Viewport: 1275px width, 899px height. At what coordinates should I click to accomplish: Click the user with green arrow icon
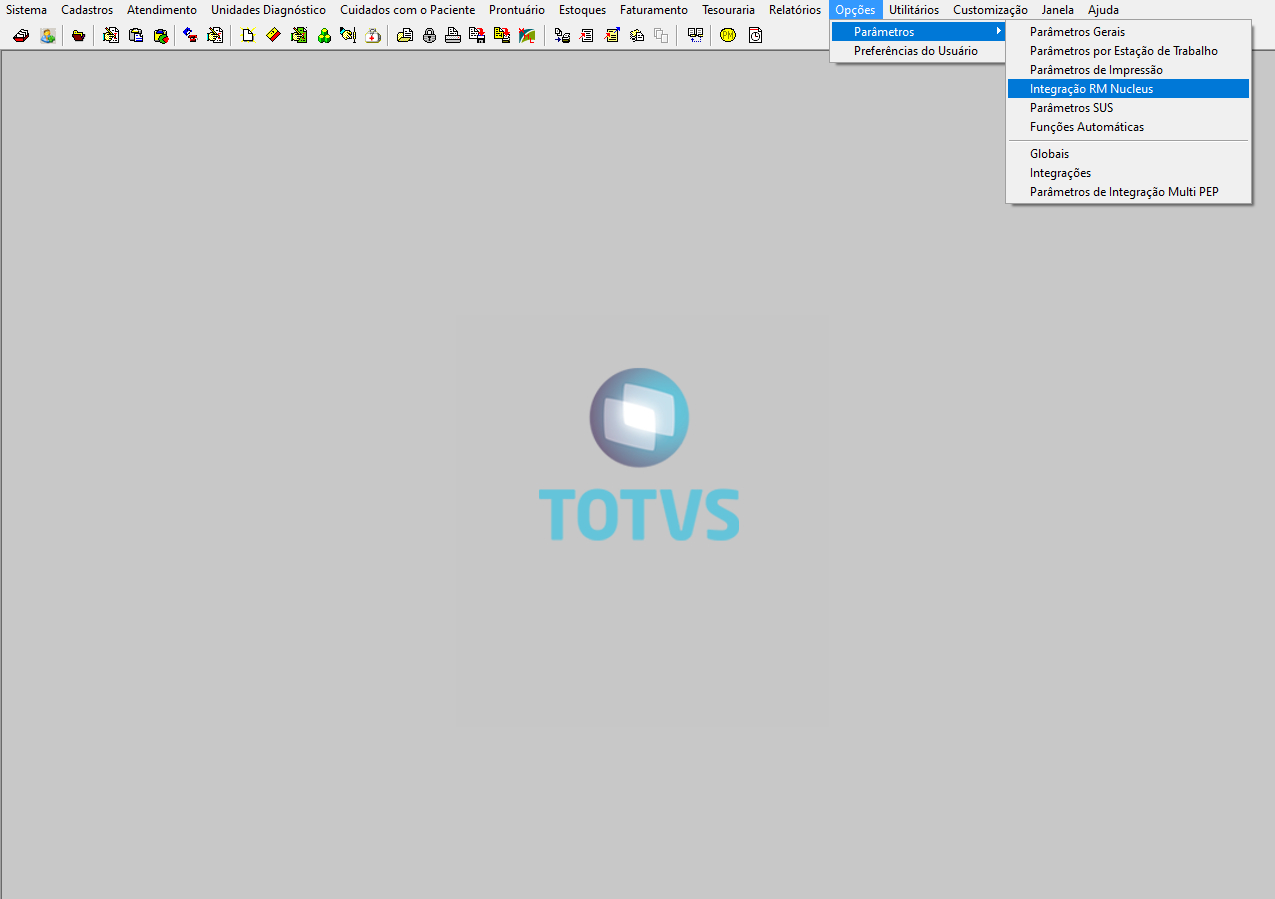[47, 35]
